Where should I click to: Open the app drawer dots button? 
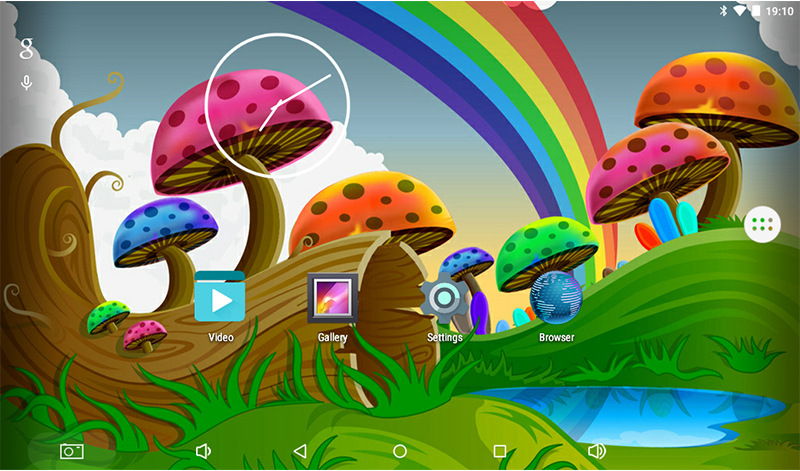(763, 224)
